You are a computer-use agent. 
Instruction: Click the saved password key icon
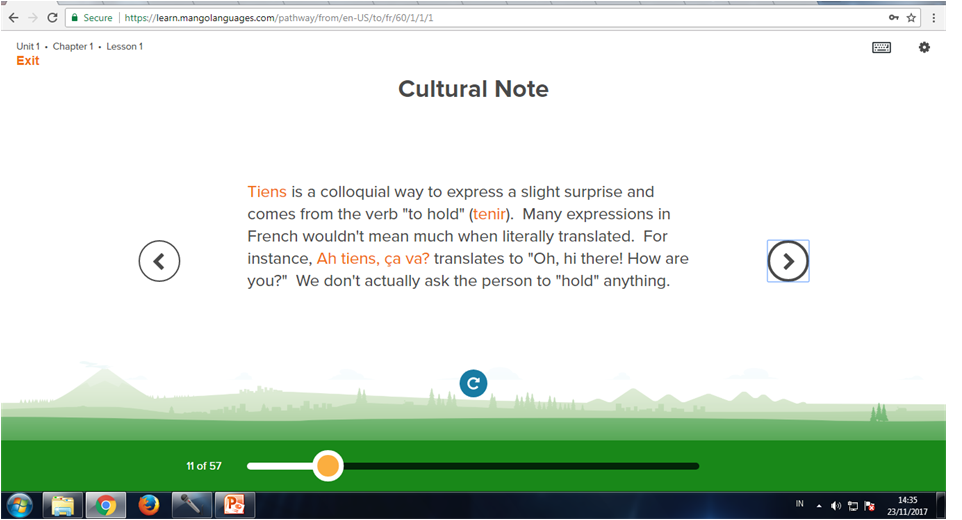pos(893,18)
